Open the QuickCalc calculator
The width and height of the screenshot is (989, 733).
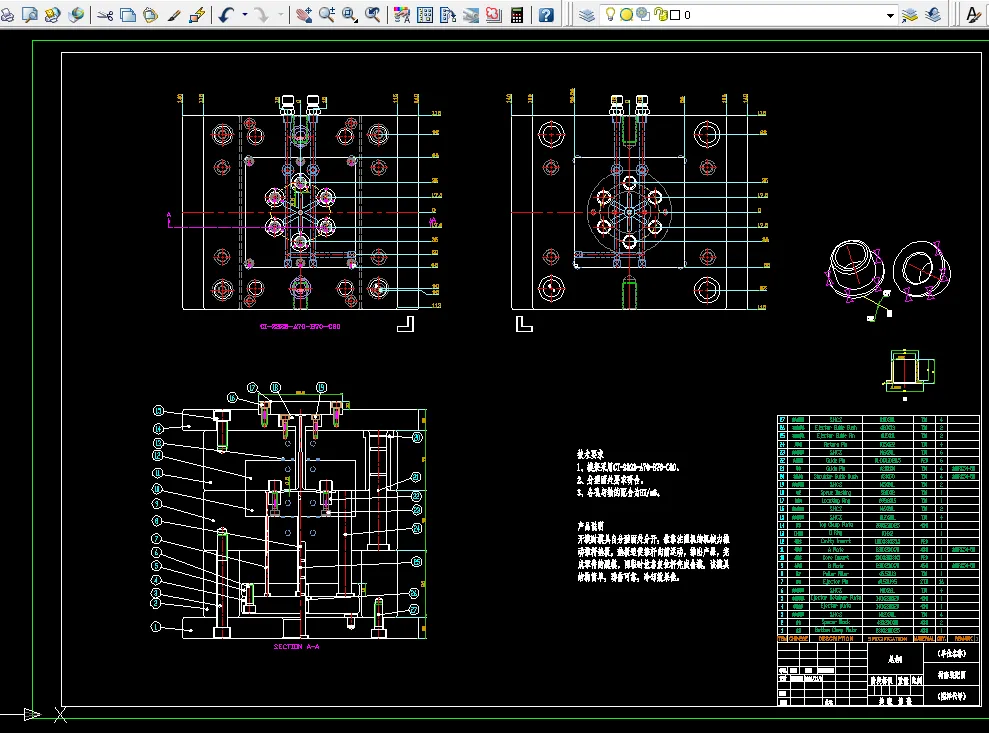tap(517, 15)
